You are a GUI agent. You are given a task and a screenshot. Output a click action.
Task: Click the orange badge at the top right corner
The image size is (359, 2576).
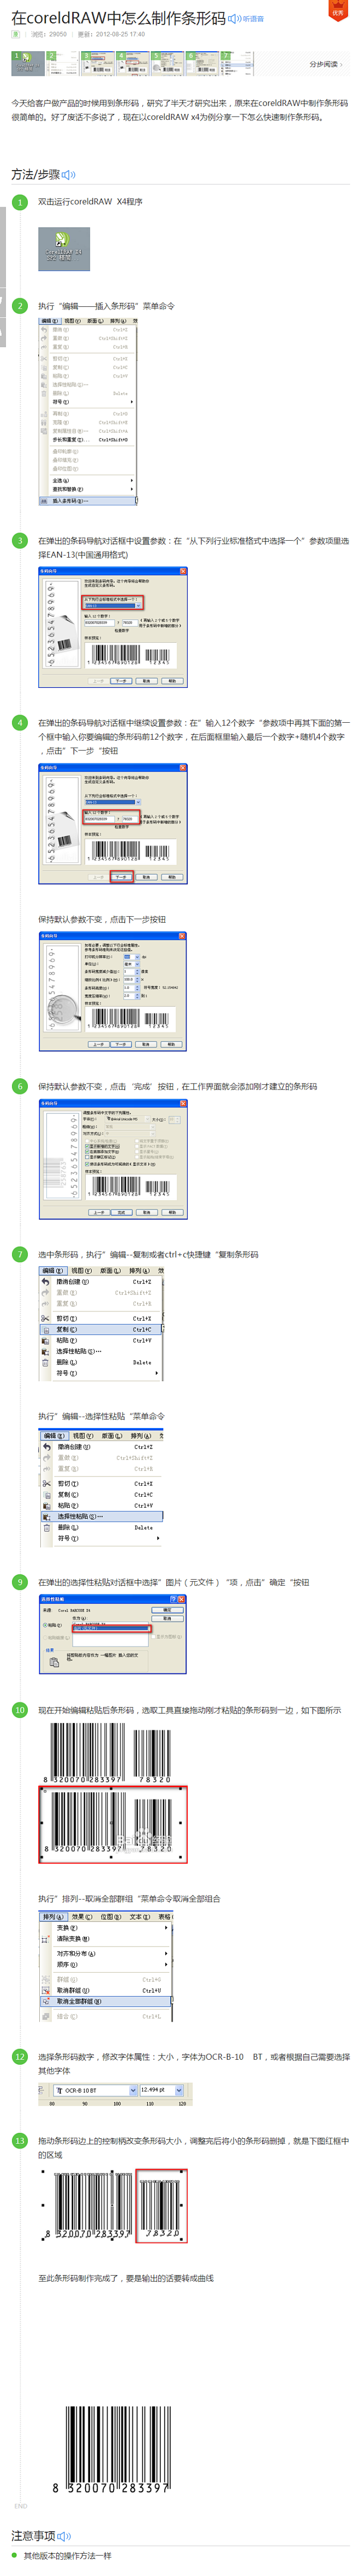click(x=338, y=10)
